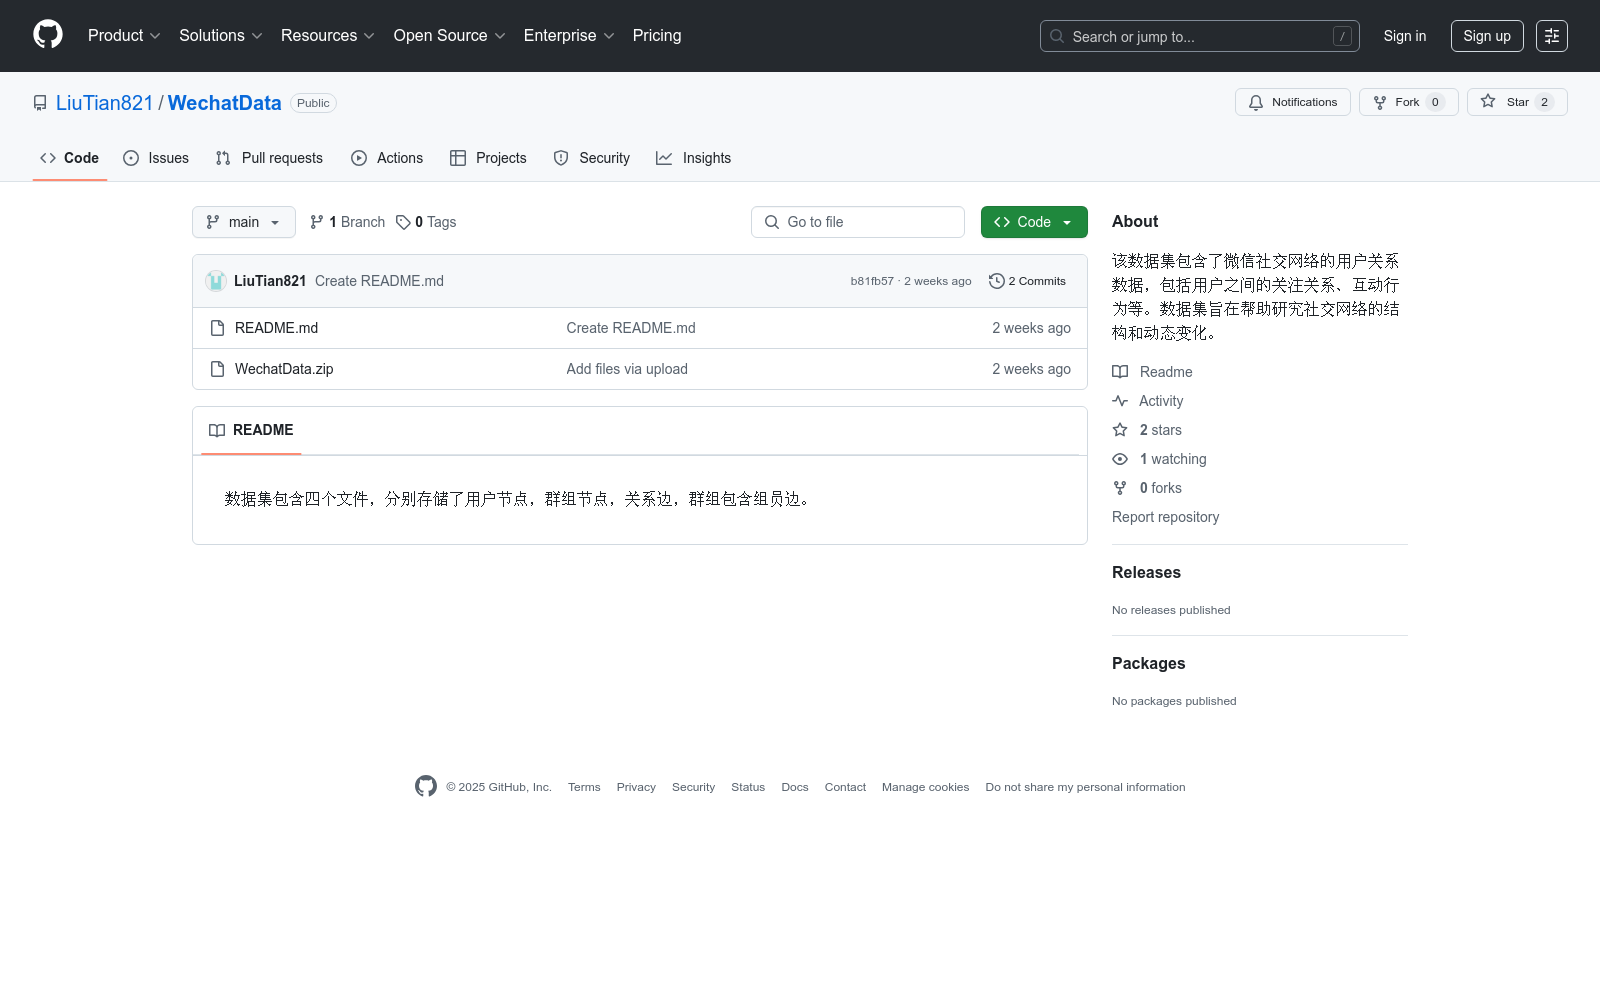Open the Releases heading link
This screenshot has height=1000, width=1600.
(1146, 572)
